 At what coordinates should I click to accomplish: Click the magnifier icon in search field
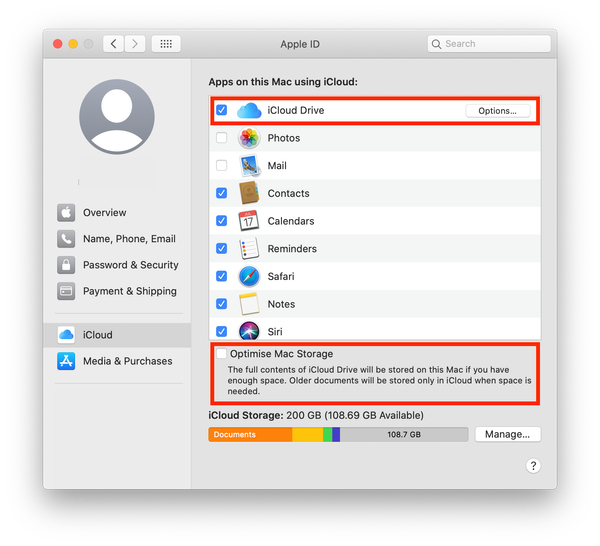coord(436,44)
